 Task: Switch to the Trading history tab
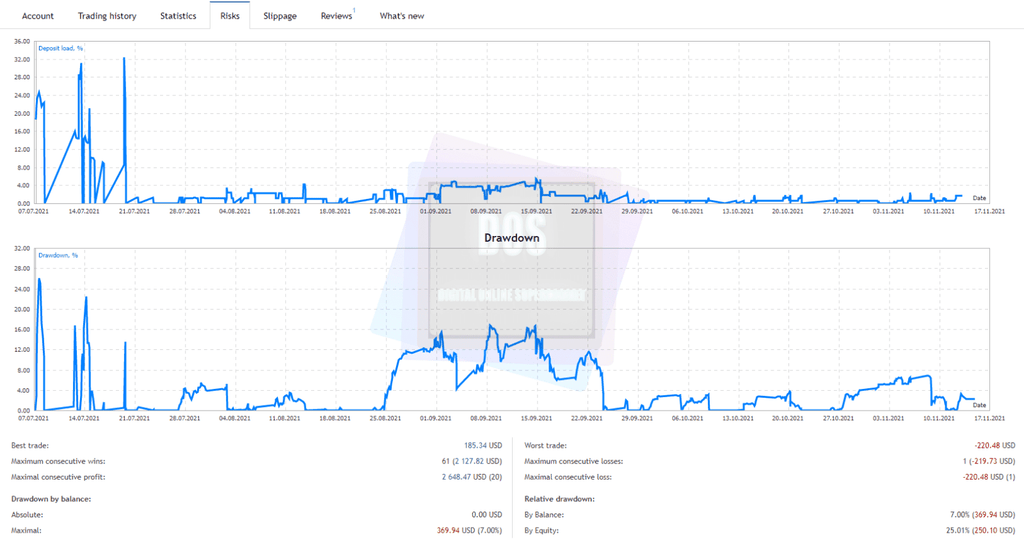[x=107, y=16]
